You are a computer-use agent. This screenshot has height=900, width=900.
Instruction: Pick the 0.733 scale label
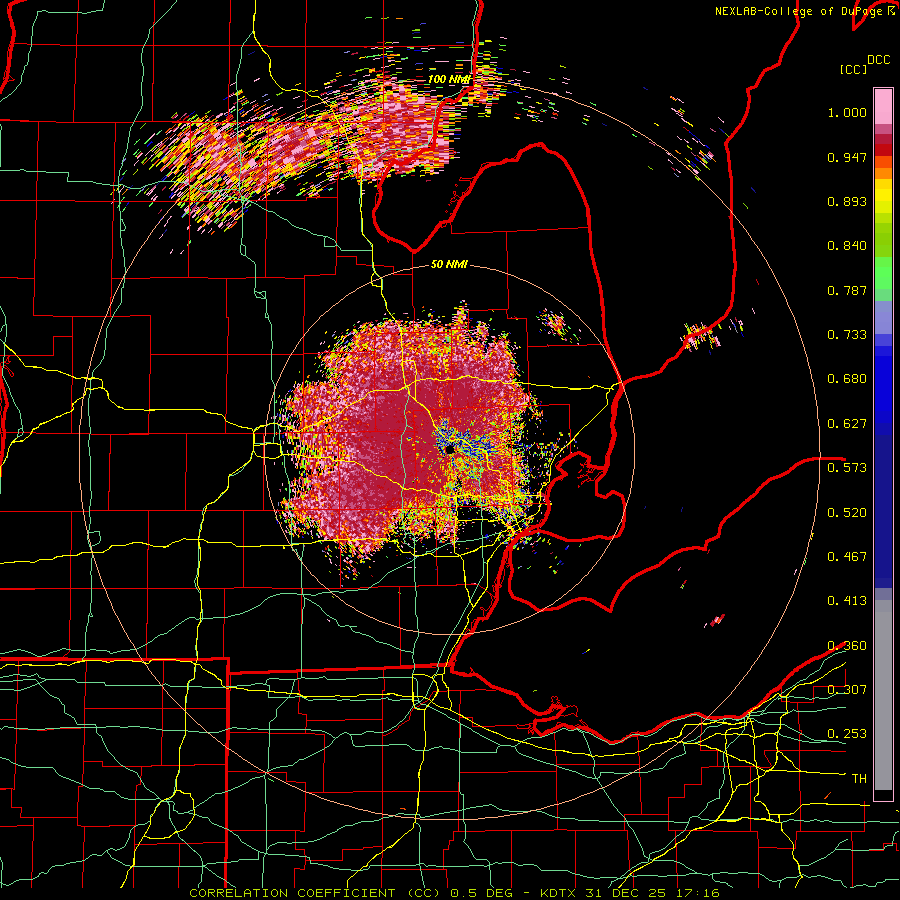click(x=847, y=335)
